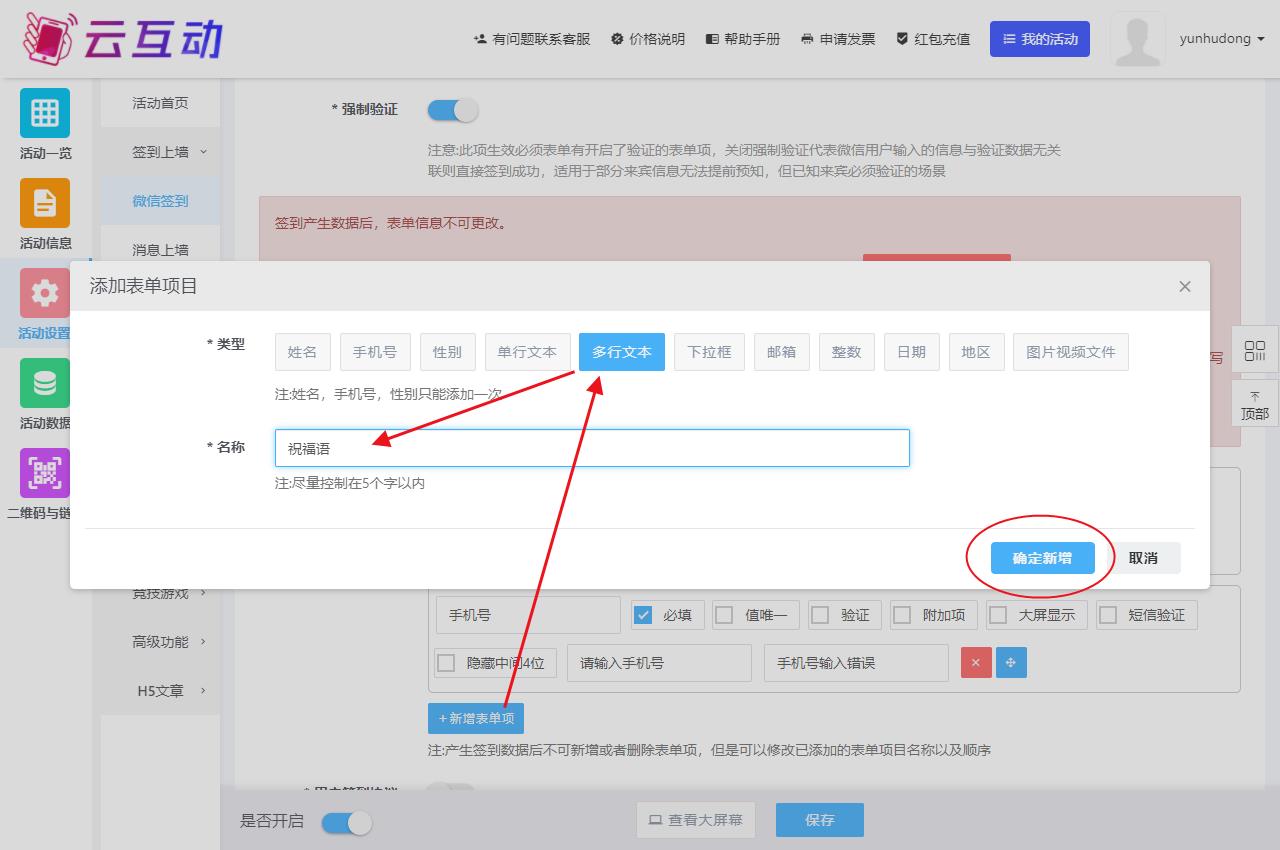Click the red delete field icon

(976, 663)
